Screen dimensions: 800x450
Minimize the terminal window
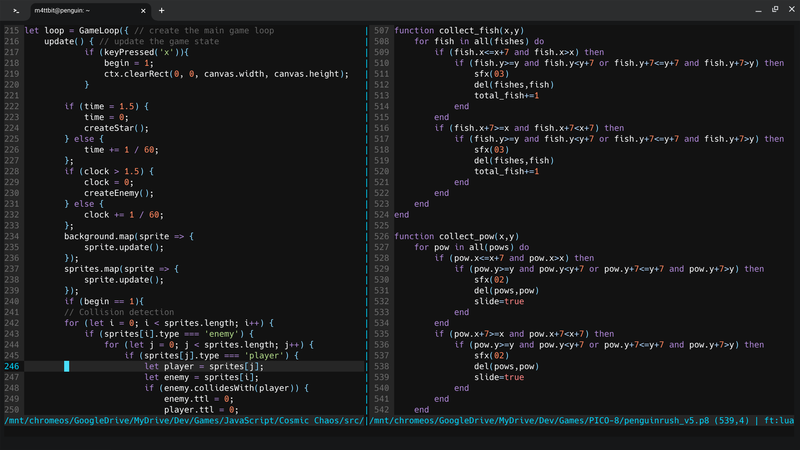(x=758, y=10)
